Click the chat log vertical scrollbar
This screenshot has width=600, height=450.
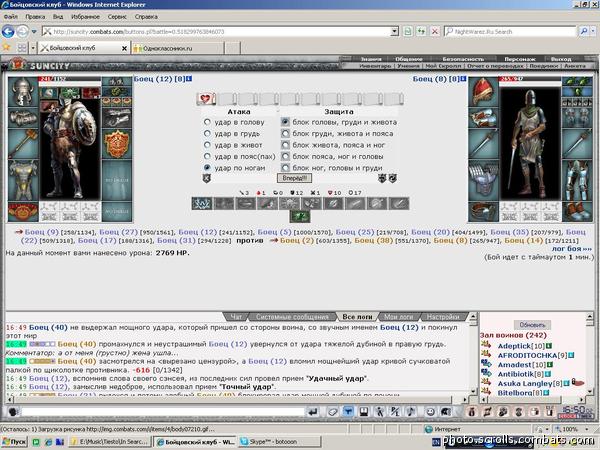point(473,354)
